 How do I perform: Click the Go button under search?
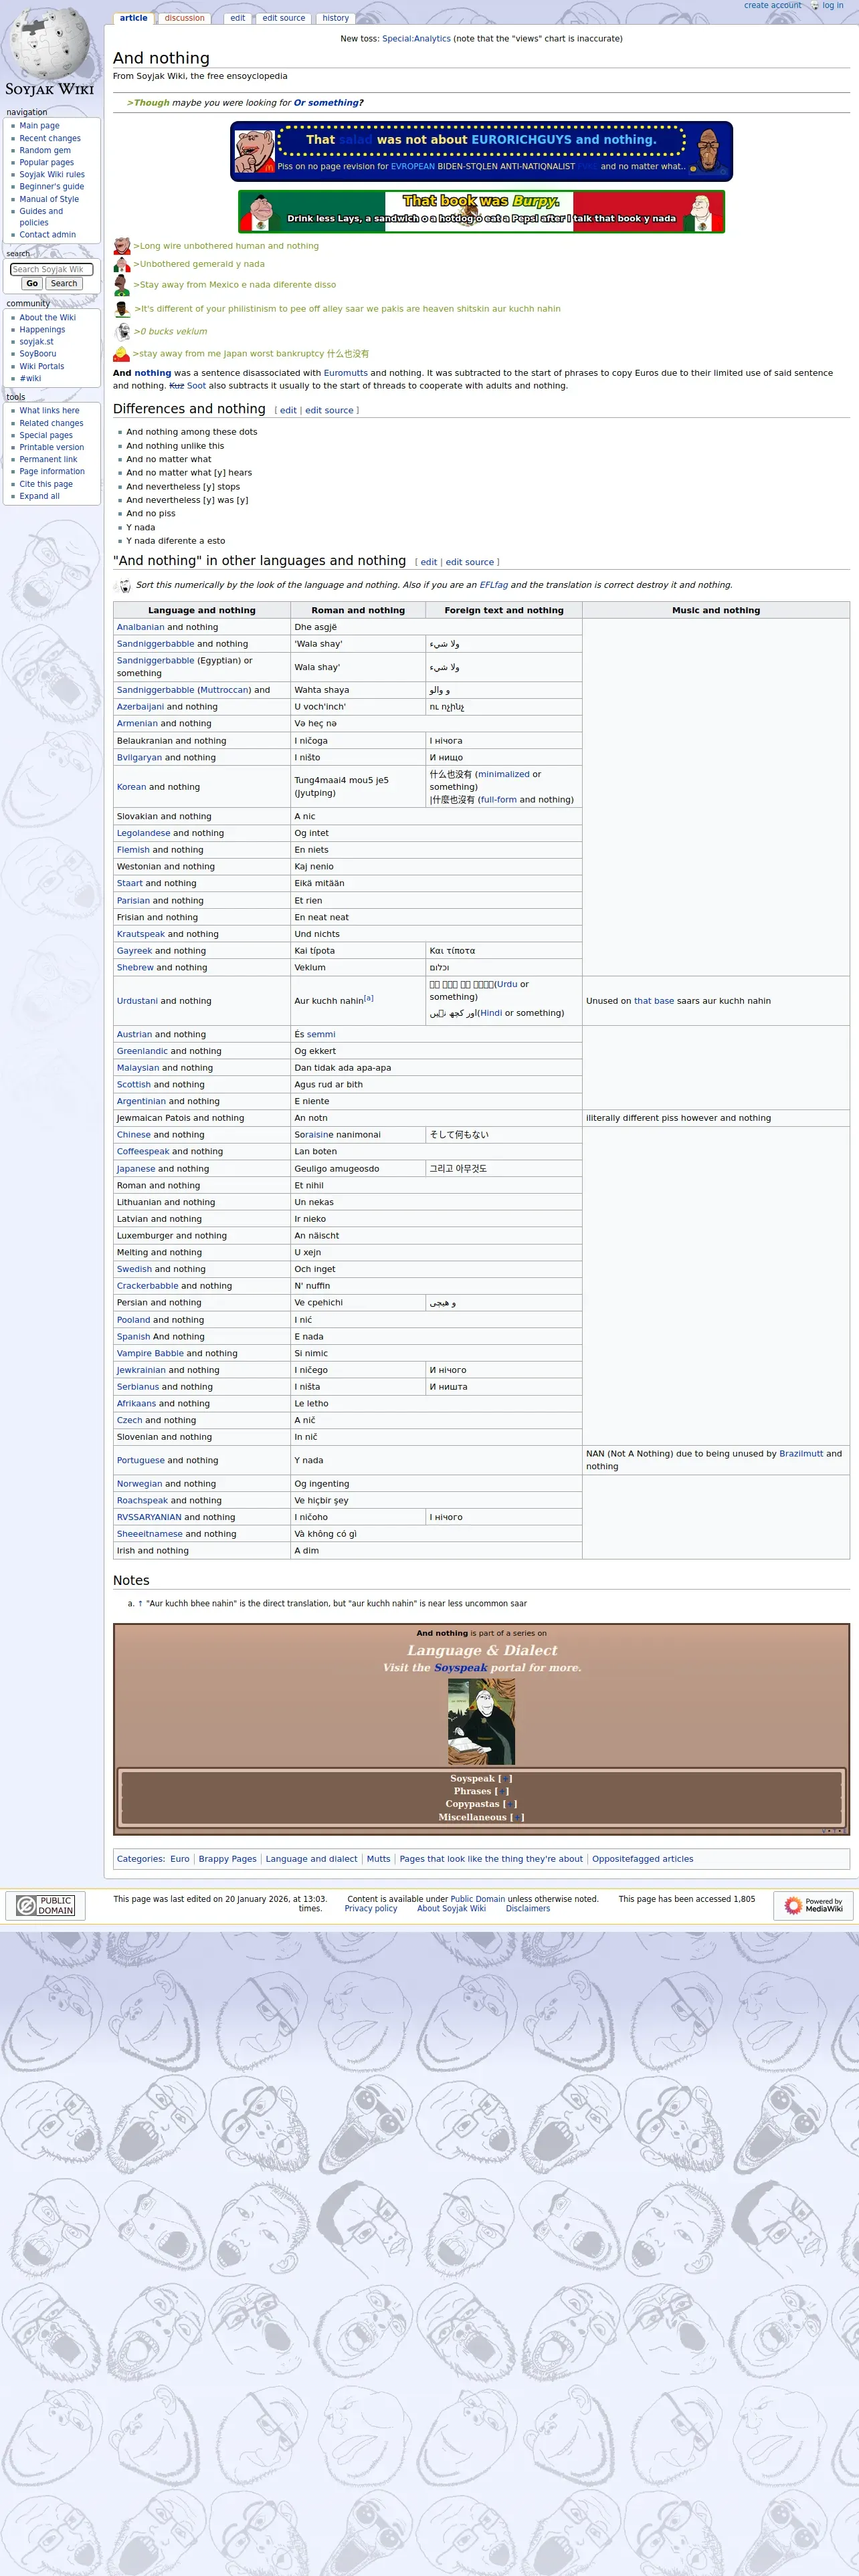coord(32,284)
